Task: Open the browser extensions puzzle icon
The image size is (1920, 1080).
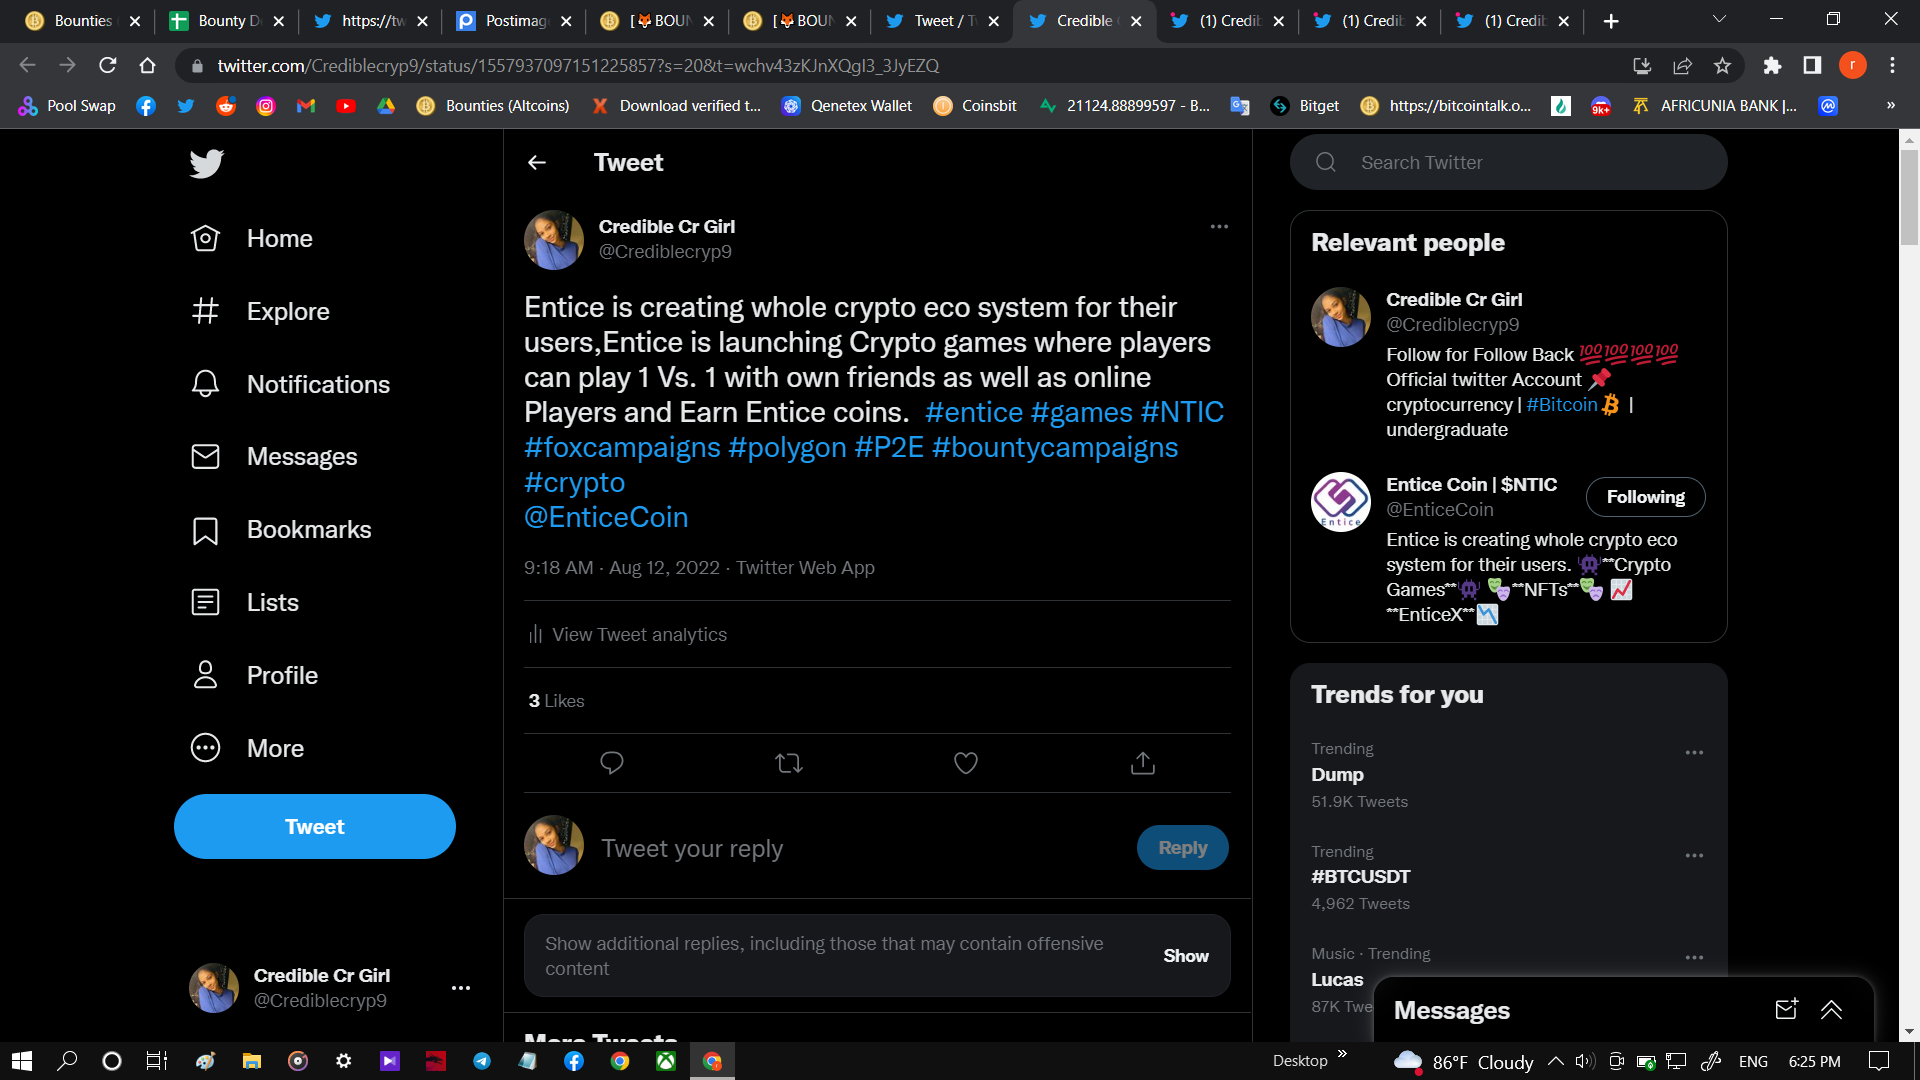Action: pyautogui.click(x=1772, y=66)
